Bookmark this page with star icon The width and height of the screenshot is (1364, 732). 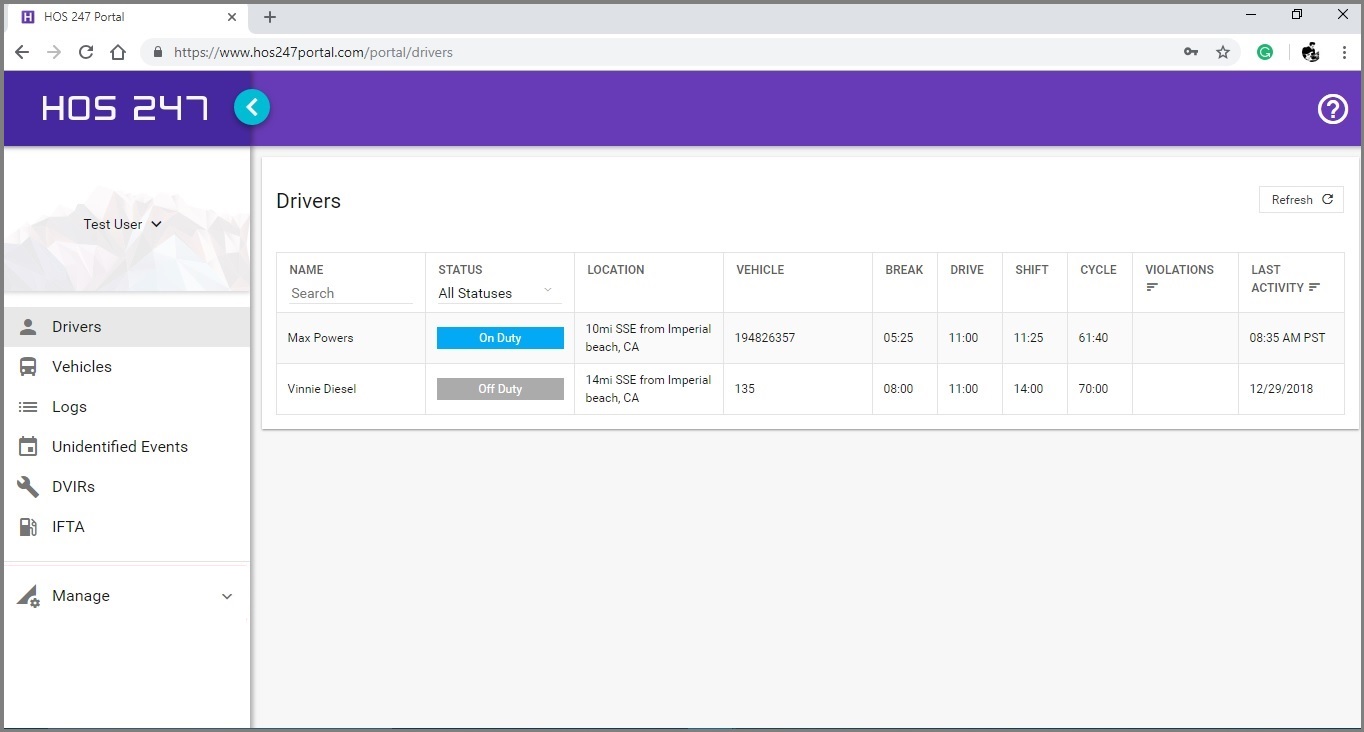pyautogui.click(x=1222, y=52)
